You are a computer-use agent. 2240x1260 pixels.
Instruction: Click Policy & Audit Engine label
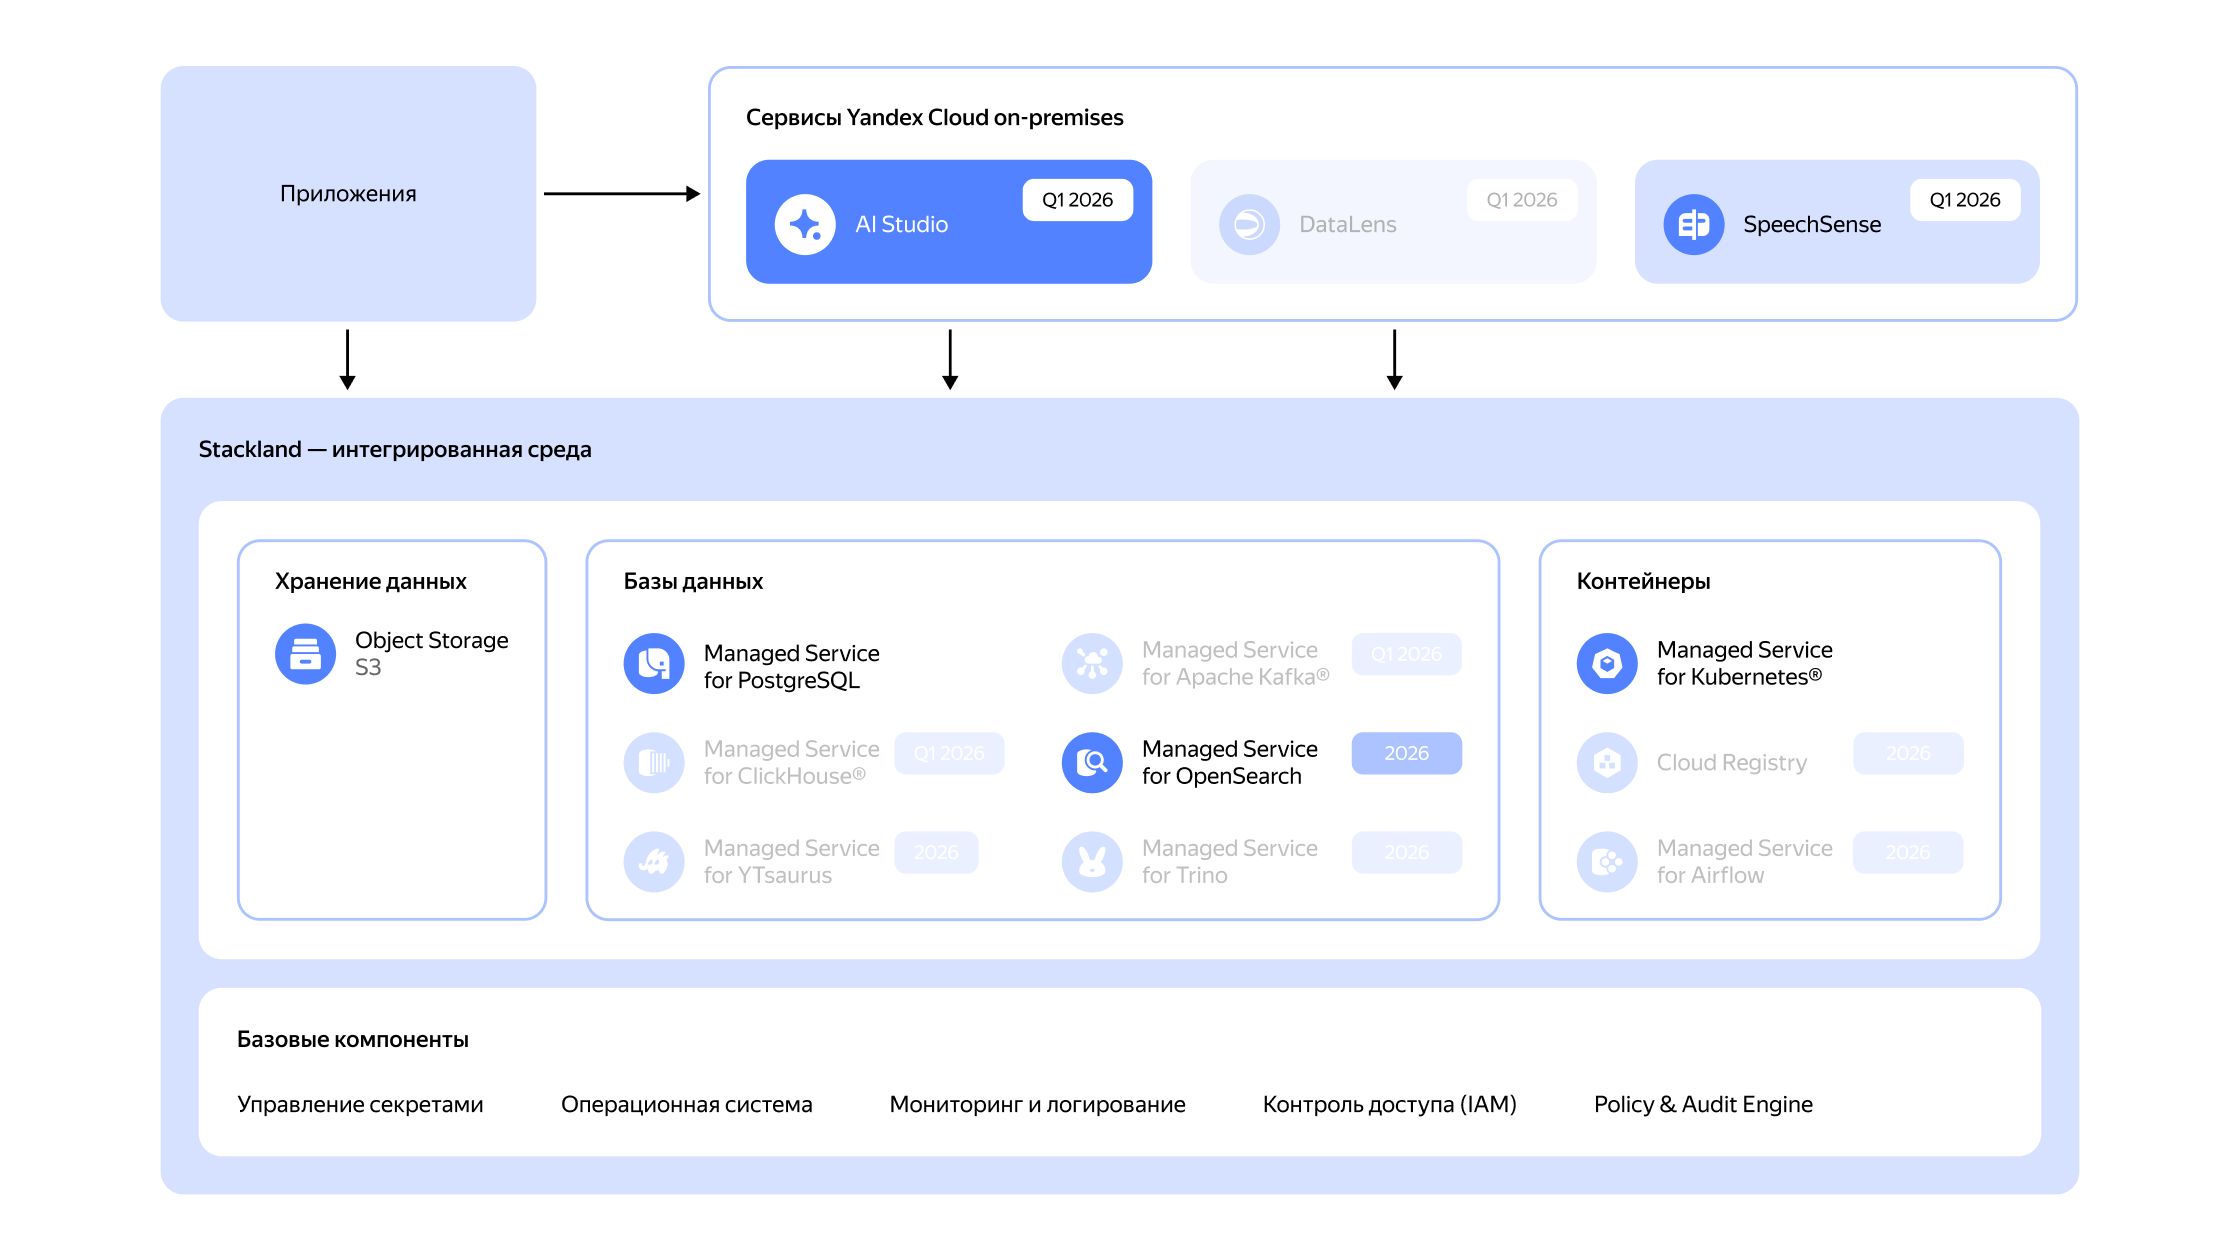tap(1702, 1104)
